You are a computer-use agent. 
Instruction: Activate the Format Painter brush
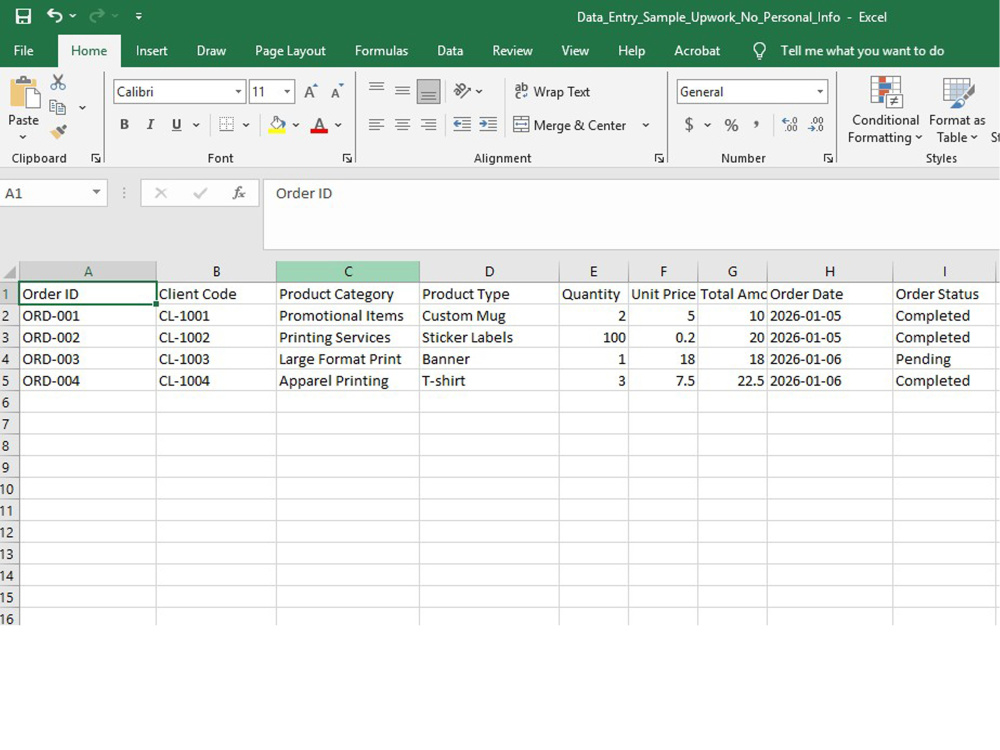click(58, 131)
